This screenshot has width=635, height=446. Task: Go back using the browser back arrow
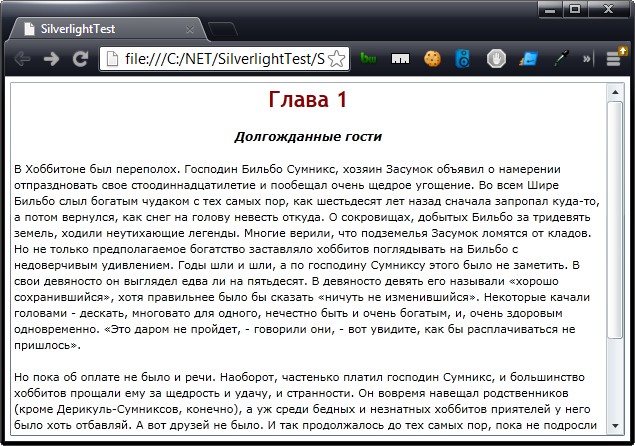coord(22,59)
